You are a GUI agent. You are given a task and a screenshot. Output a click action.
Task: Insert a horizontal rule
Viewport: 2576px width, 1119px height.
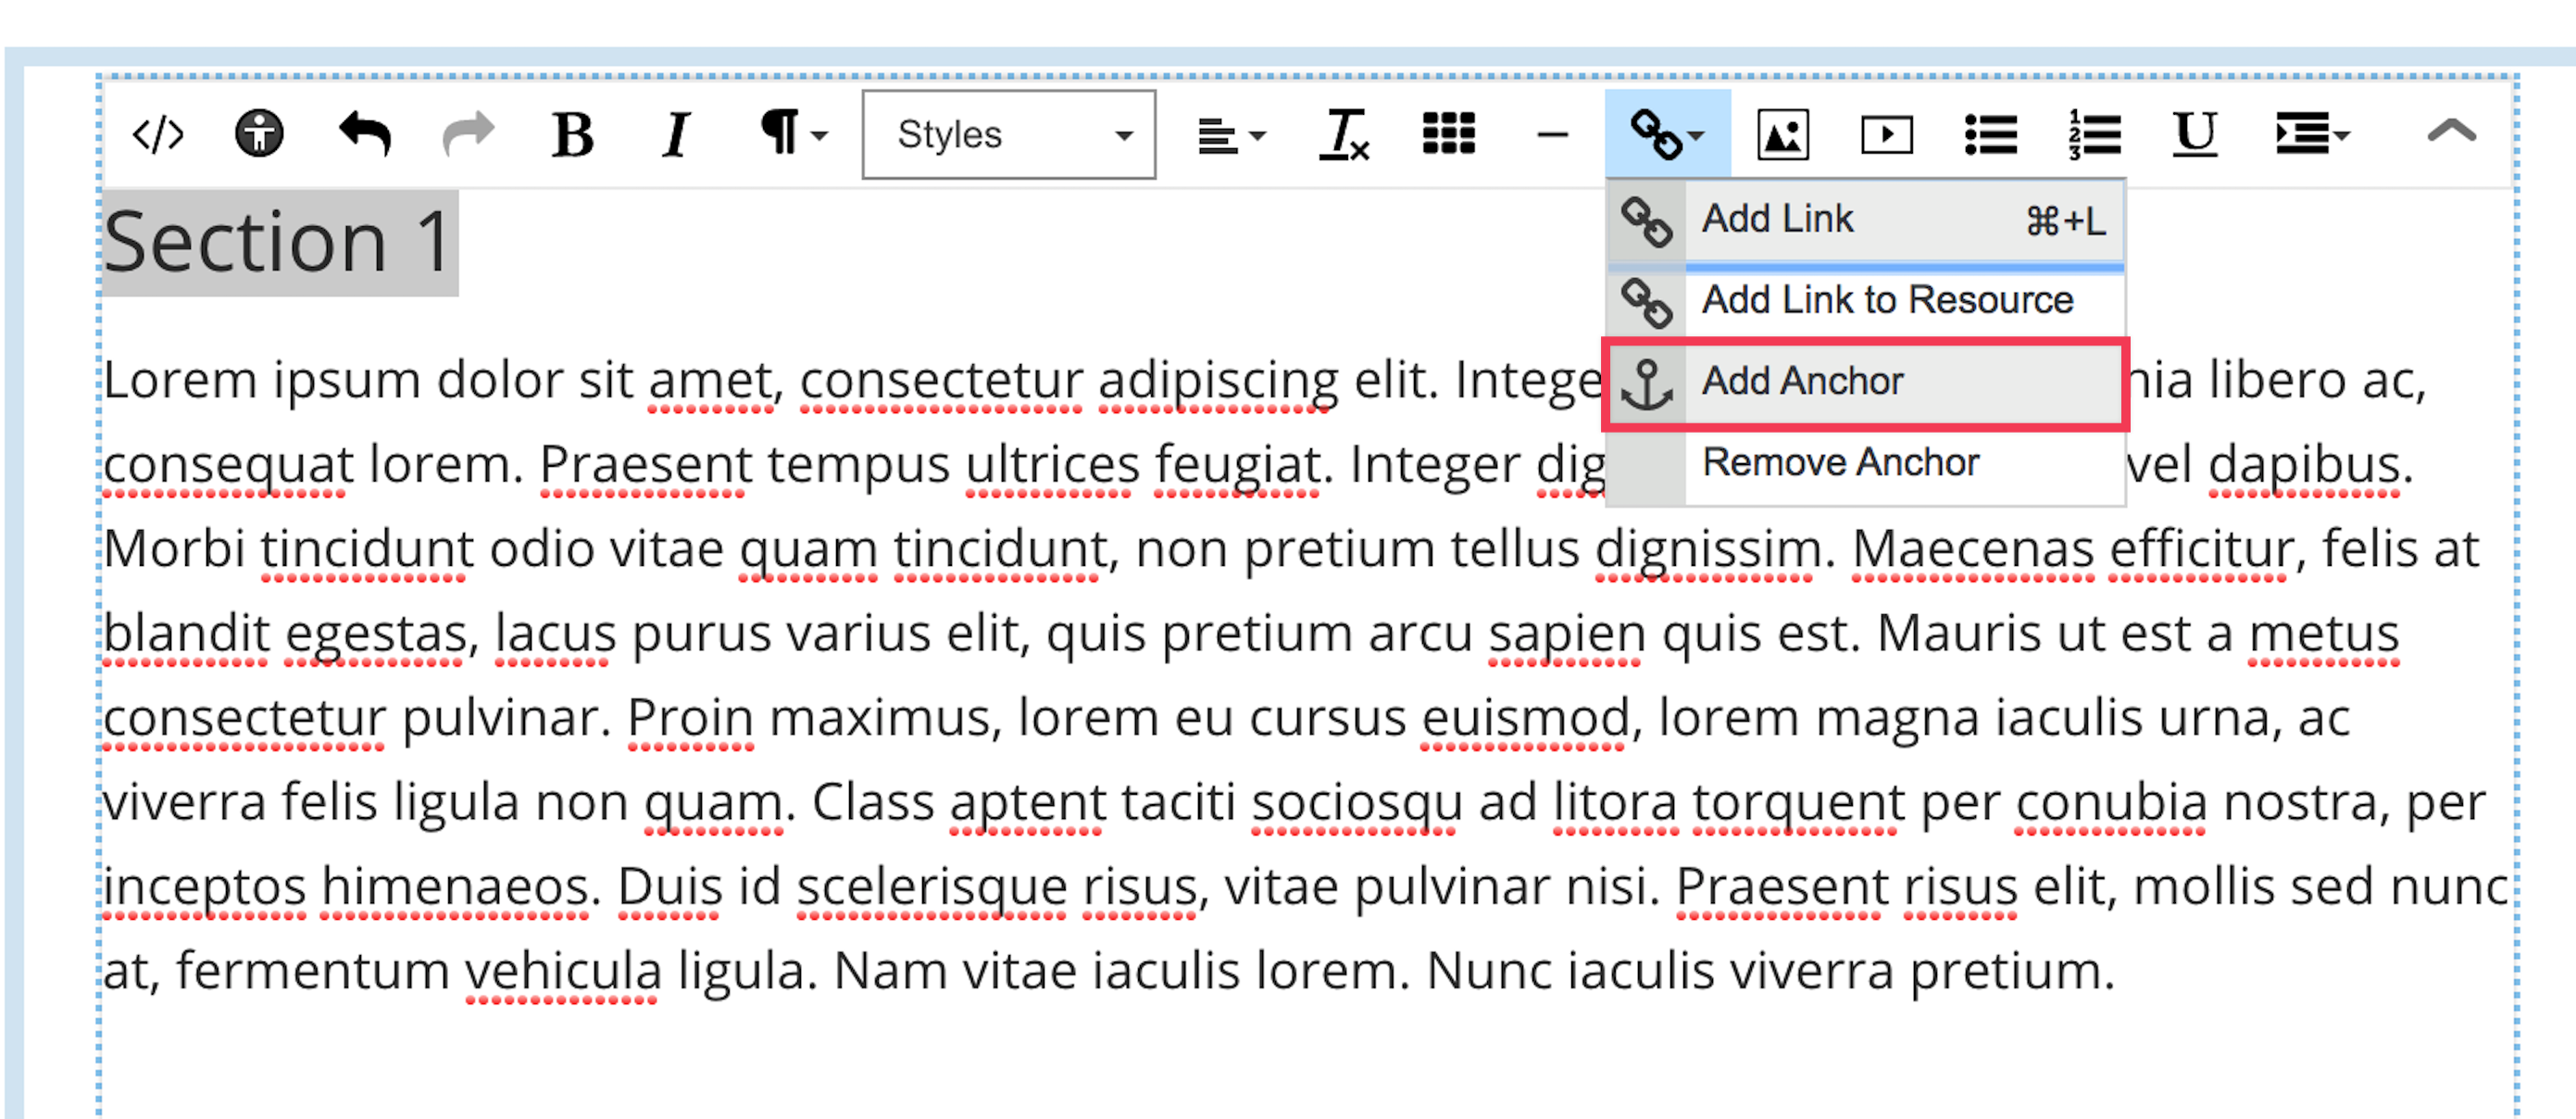[1552, 135]
